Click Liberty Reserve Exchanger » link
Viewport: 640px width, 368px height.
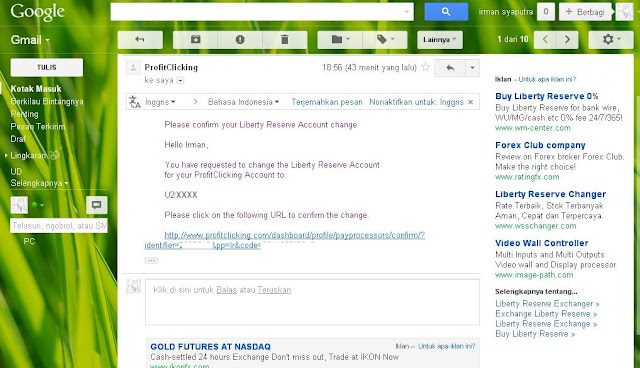547,304
